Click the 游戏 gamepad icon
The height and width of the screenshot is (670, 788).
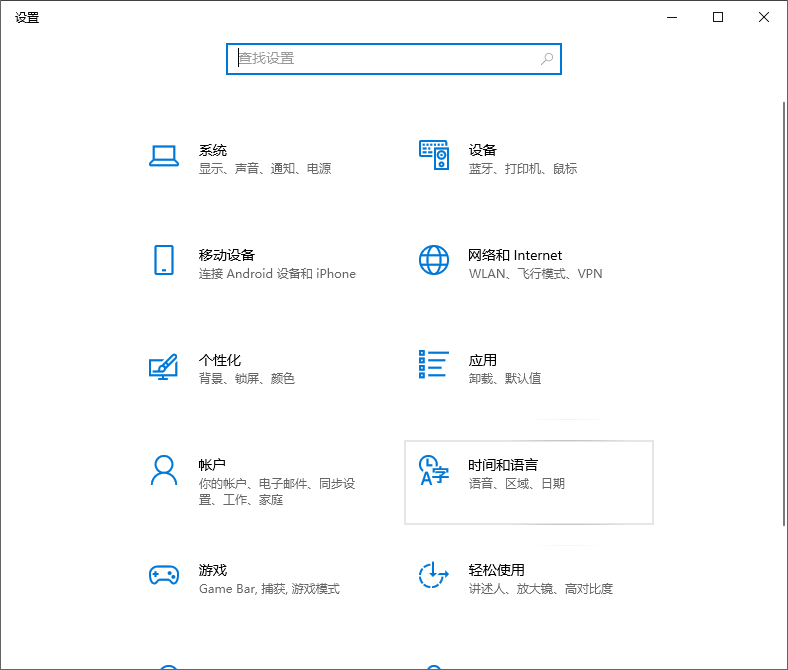pos(164,575)
